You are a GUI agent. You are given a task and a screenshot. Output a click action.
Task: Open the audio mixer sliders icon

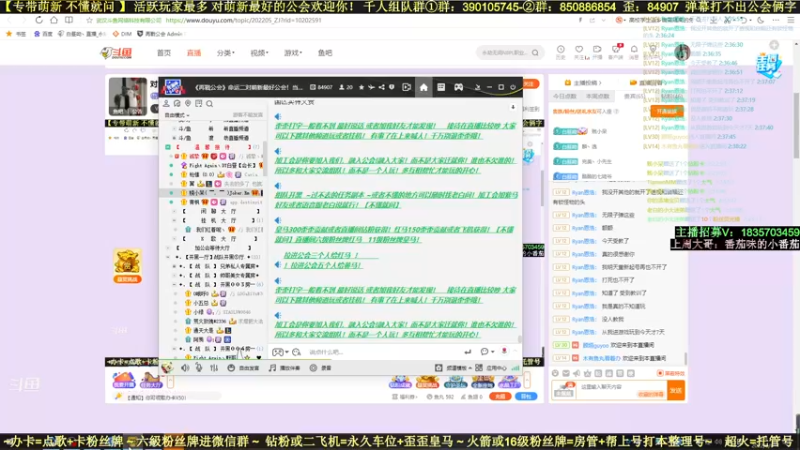[x=214, y=368]
